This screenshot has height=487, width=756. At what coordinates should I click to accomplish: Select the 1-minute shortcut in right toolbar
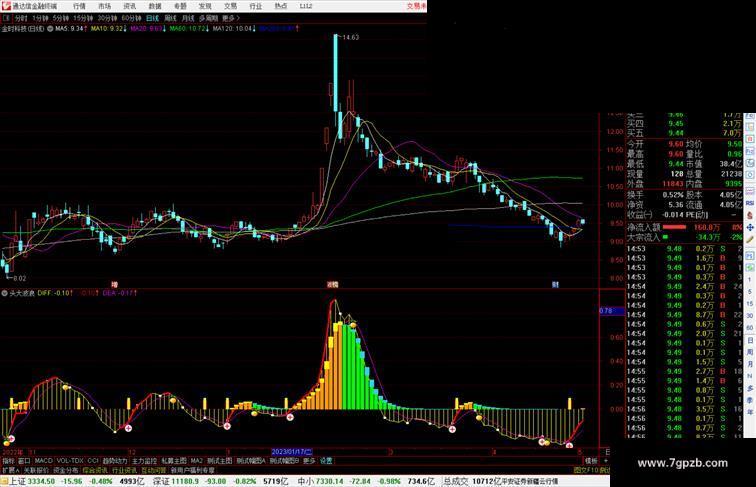click(x=750, y=280)
